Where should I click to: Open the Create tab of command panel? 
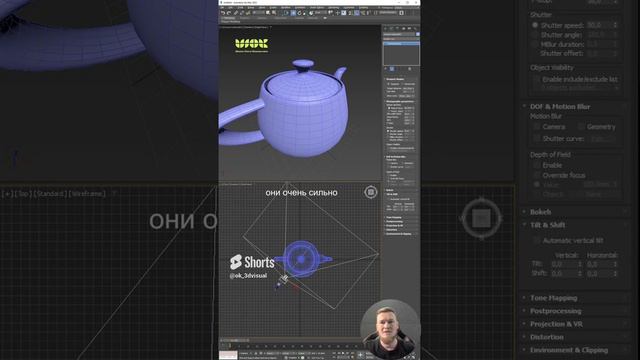point(385,29)
